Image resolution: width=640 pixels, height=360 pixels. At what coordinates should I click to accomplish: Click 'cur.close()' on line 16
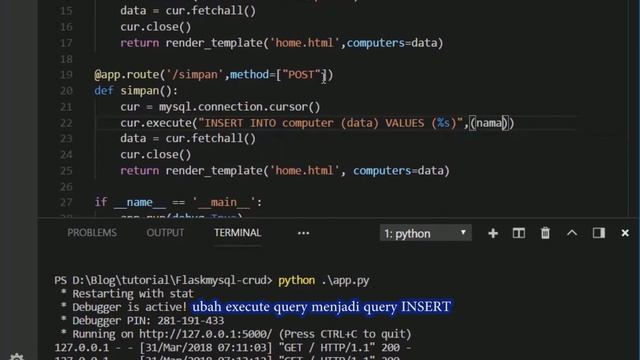(156, 27)
